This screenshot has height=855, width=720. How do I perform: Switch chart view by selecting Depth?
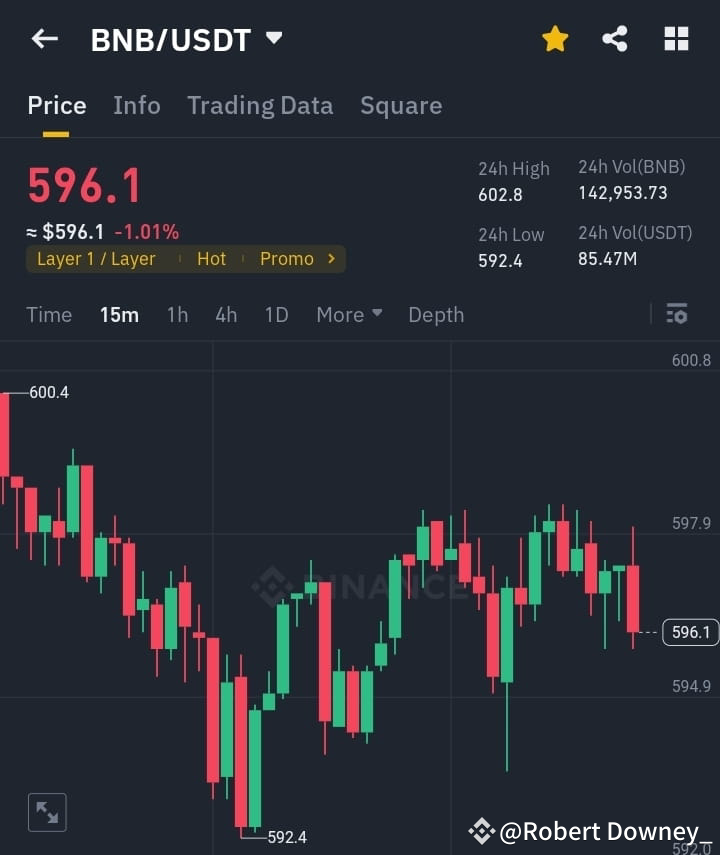[436, 314]
